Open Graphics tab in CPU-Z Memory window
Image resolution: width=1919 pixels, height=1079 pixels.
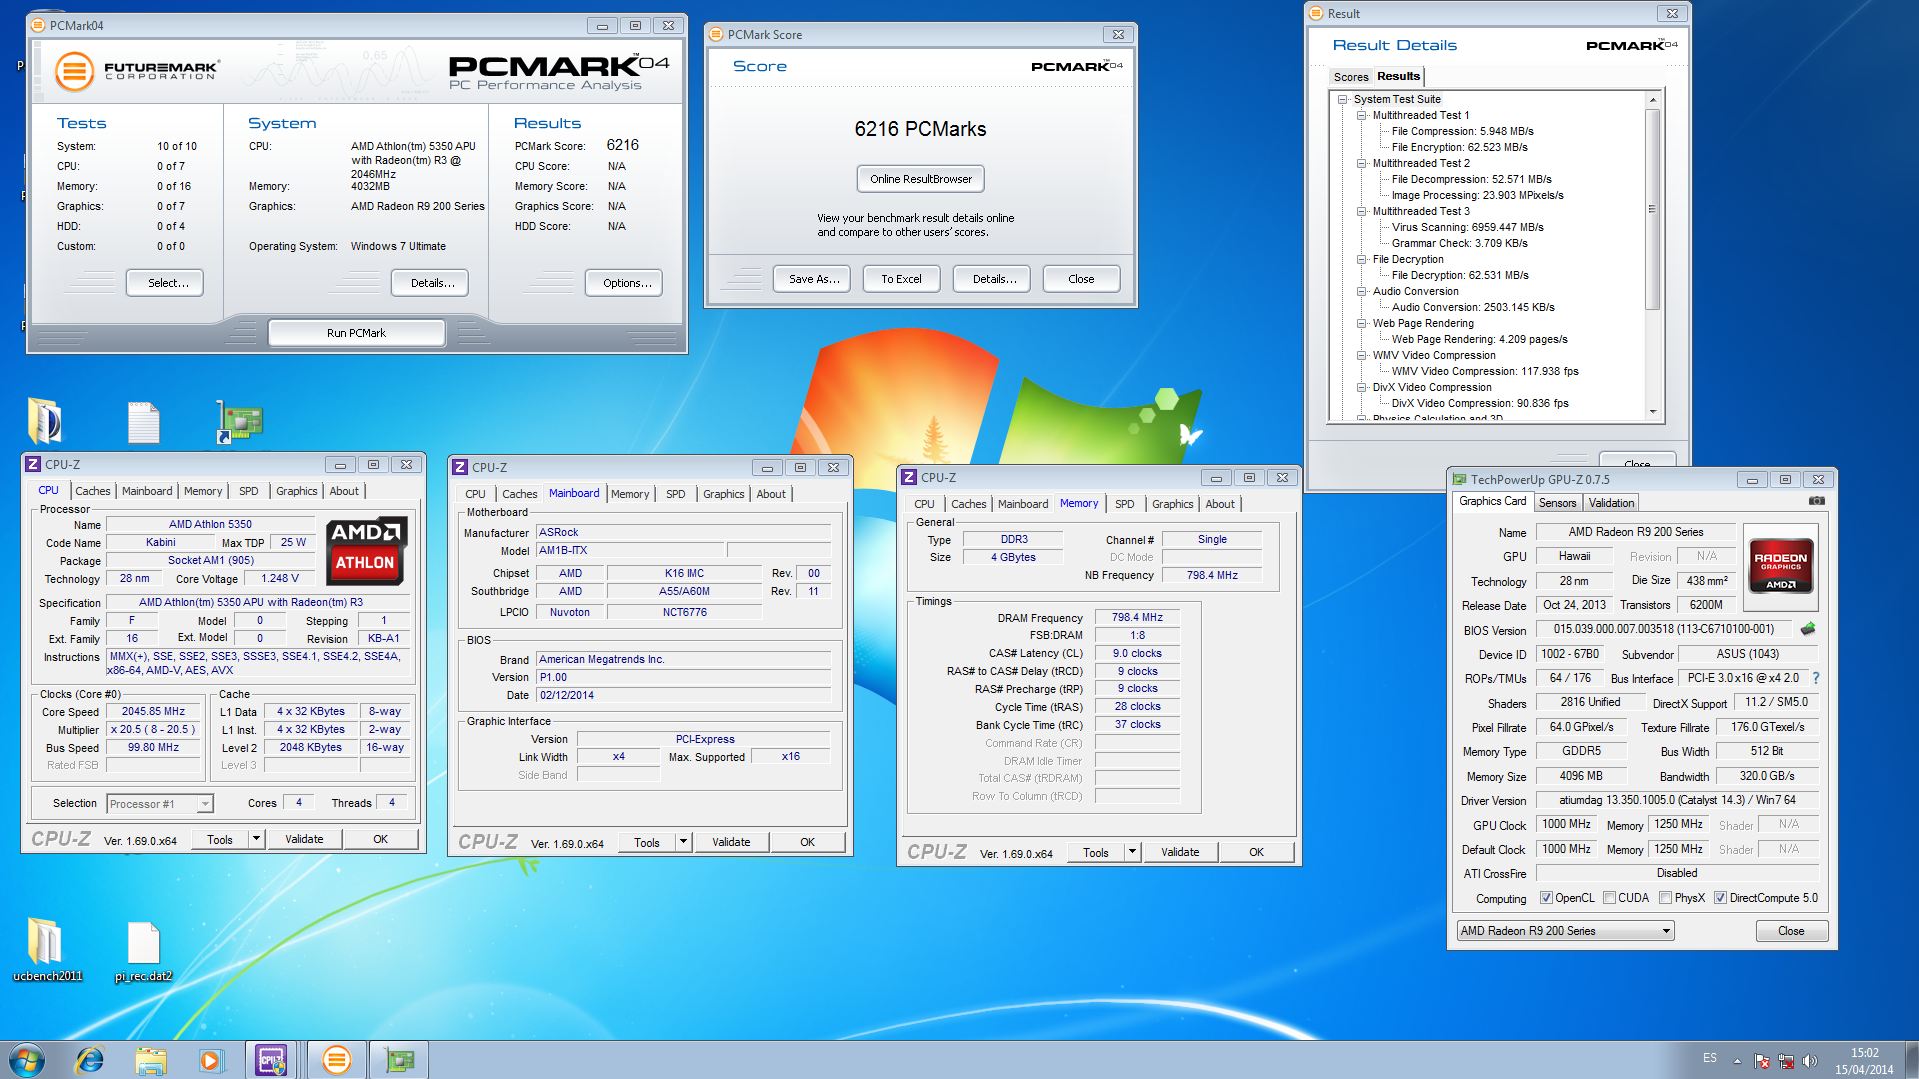(1173, 504)
